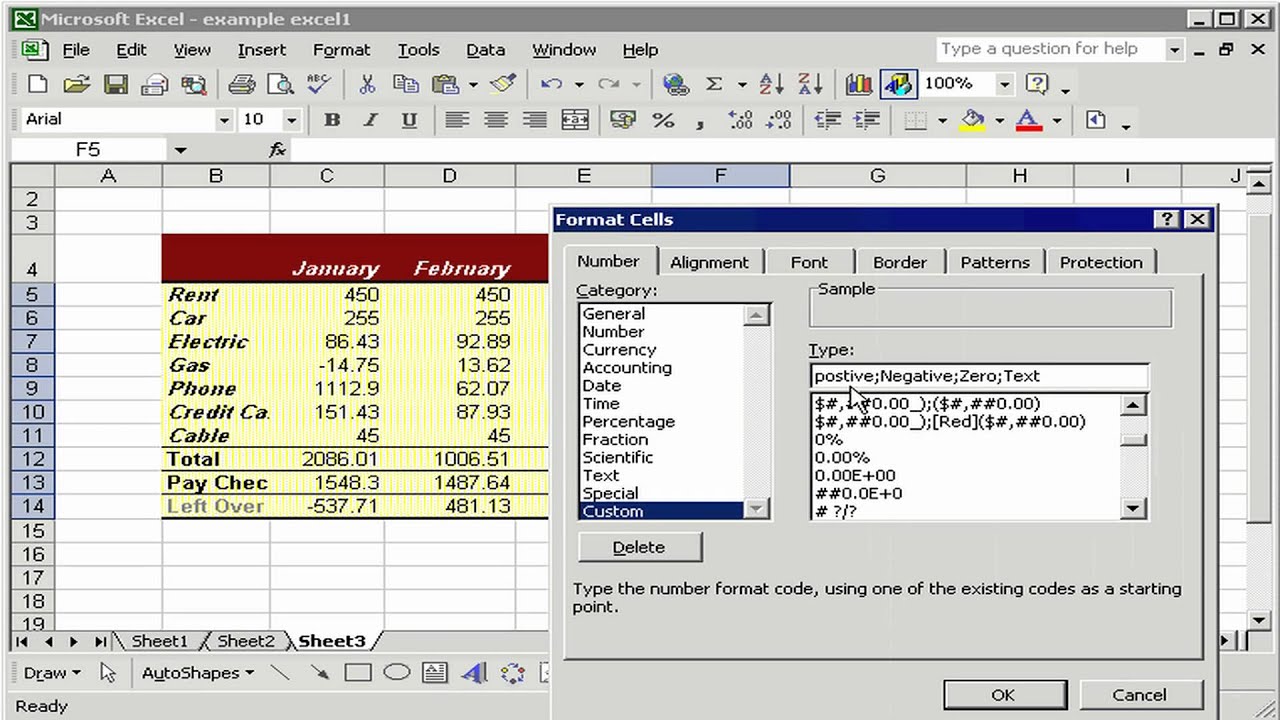Insert hyperlink with globe icon

(x=675, y=85)
